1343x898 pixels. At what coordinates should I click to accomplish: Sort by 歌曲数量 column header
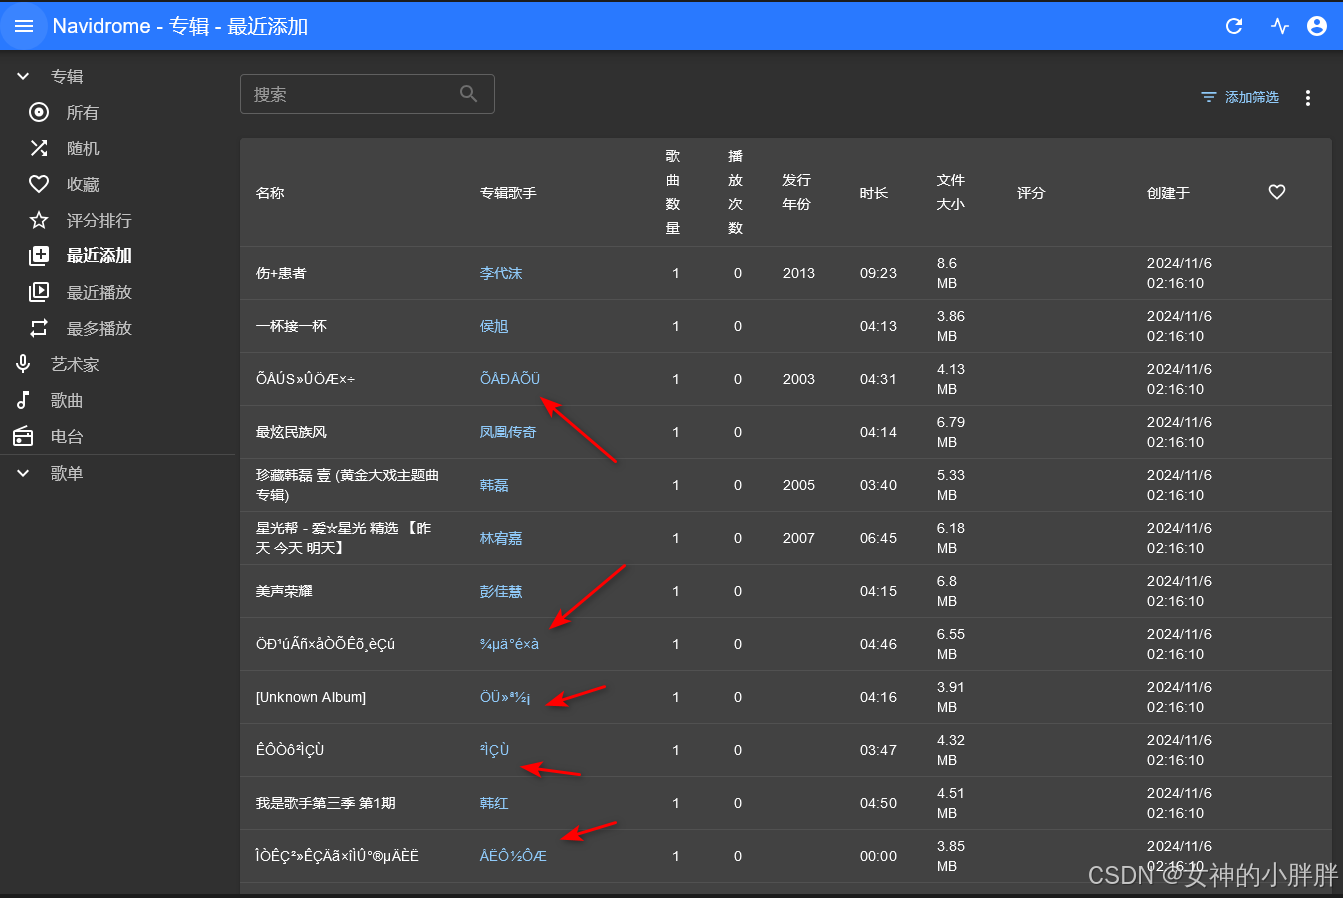673,192
